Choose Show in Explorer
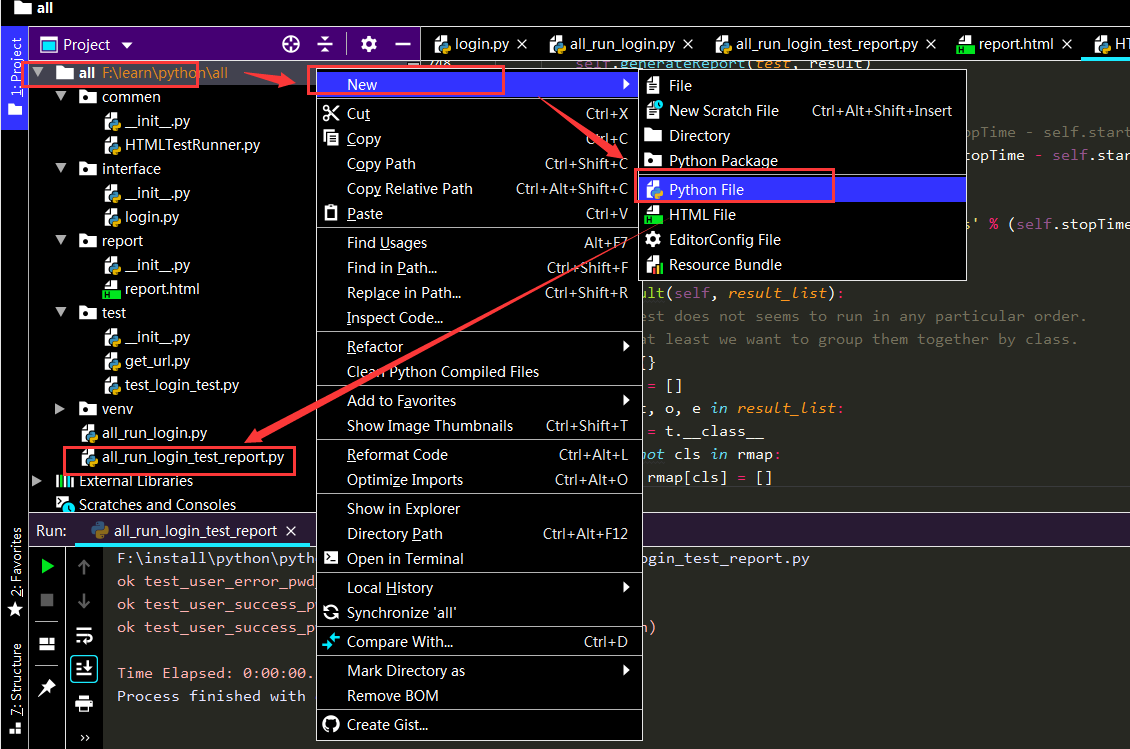1130x749 pixels. tap(479, 509)
